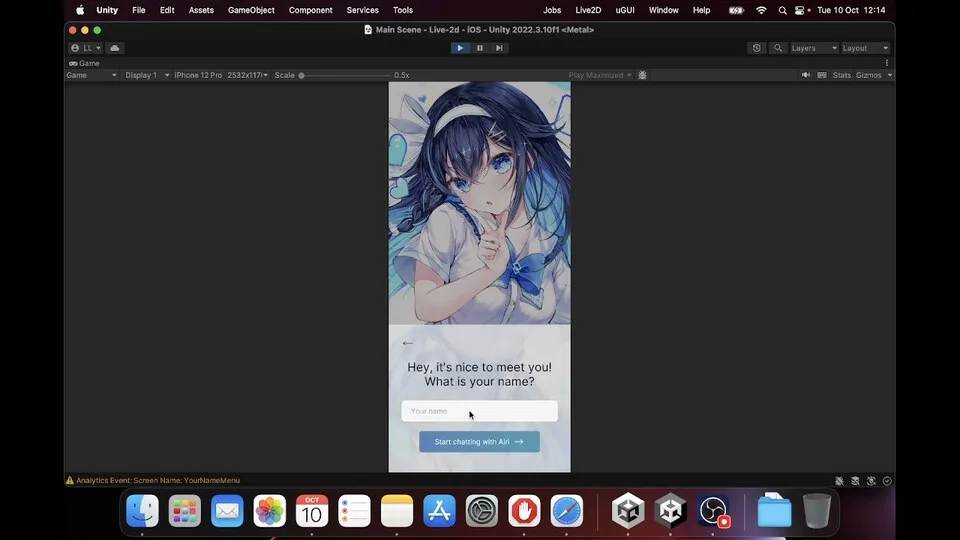960x540 pixels.
Task: Open the Help menu
Action: tap(702, 10)
